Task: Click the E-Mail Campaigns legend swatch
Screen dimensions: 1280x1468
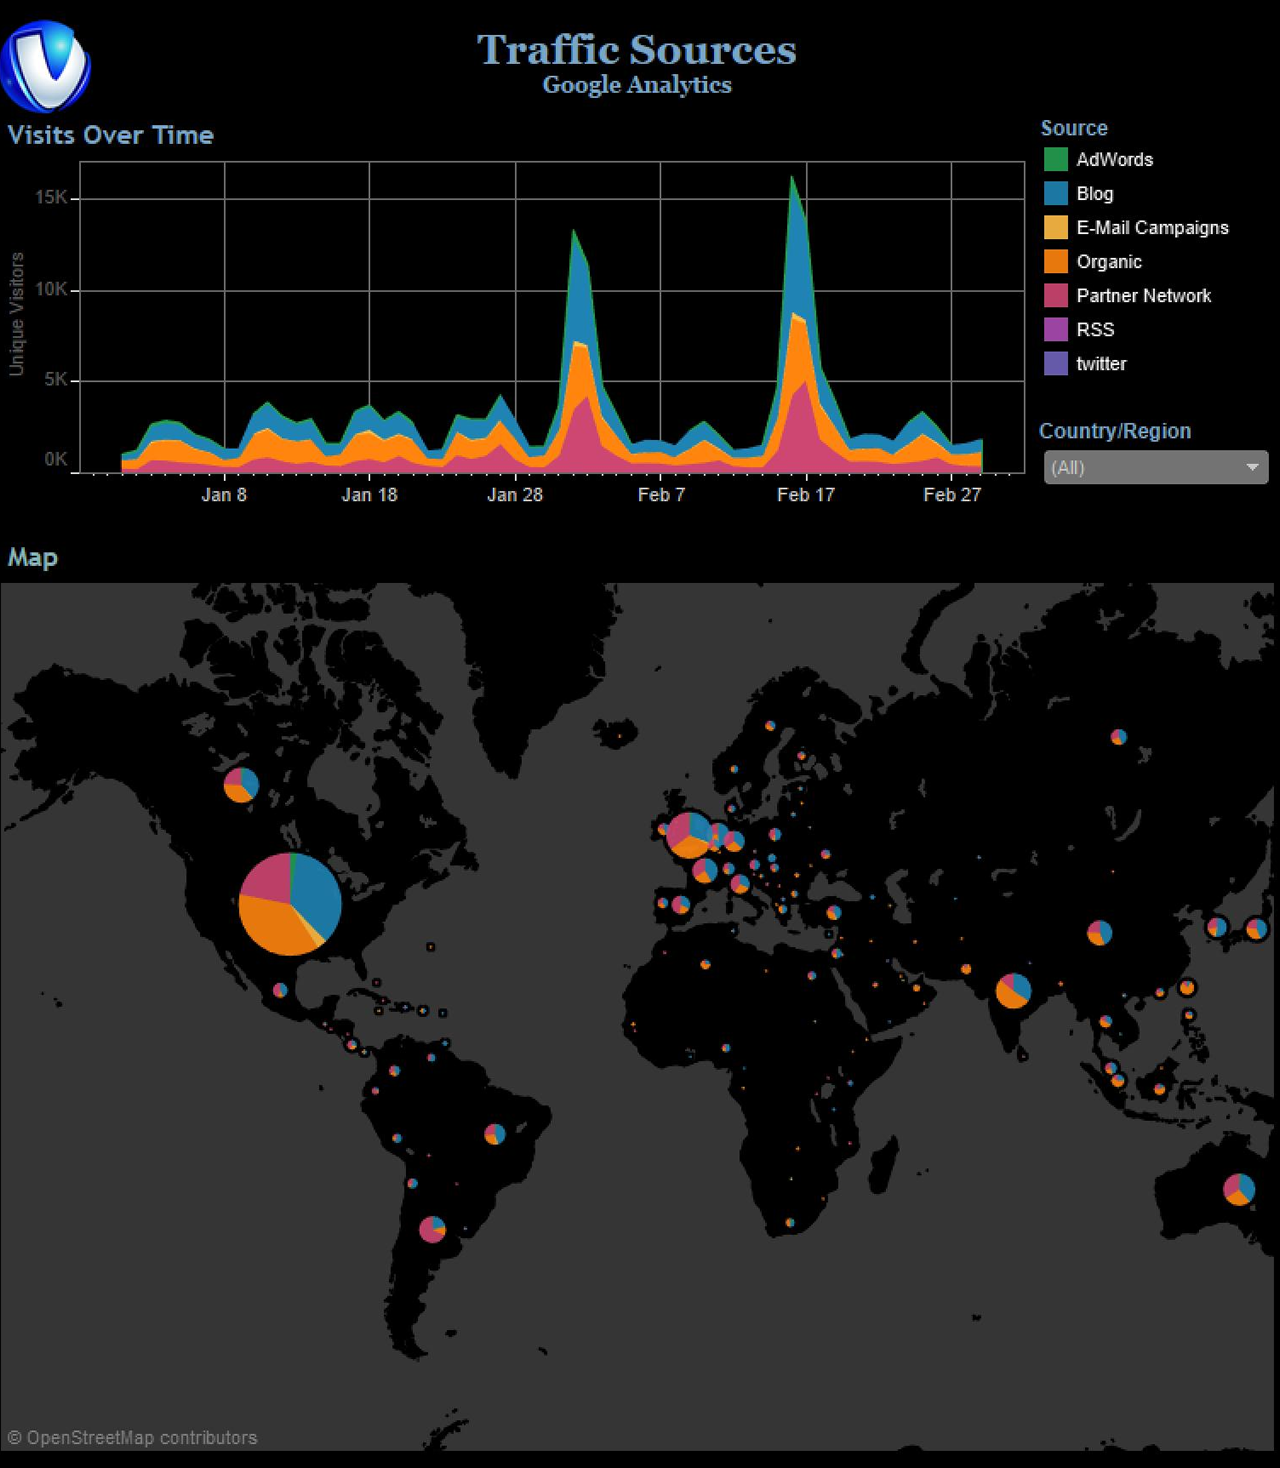Action: (x=1055, y=228)
